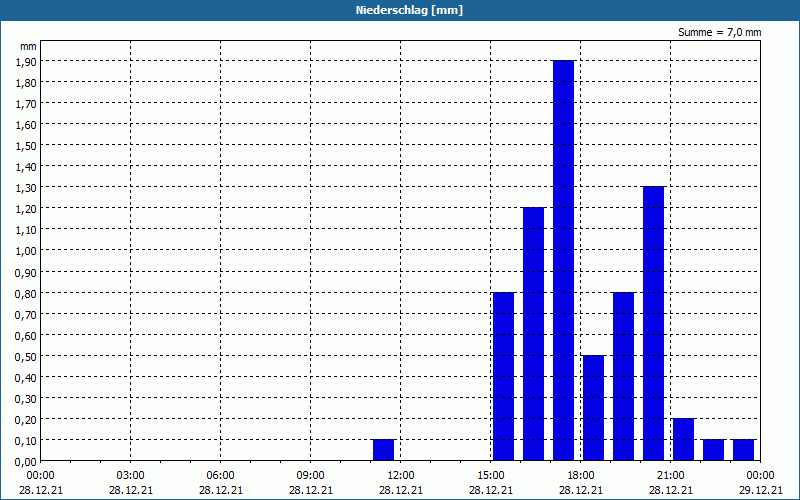Click the 21:00 x-axis label
This screenshot has height=500, width=800.
tap(670, 476)
